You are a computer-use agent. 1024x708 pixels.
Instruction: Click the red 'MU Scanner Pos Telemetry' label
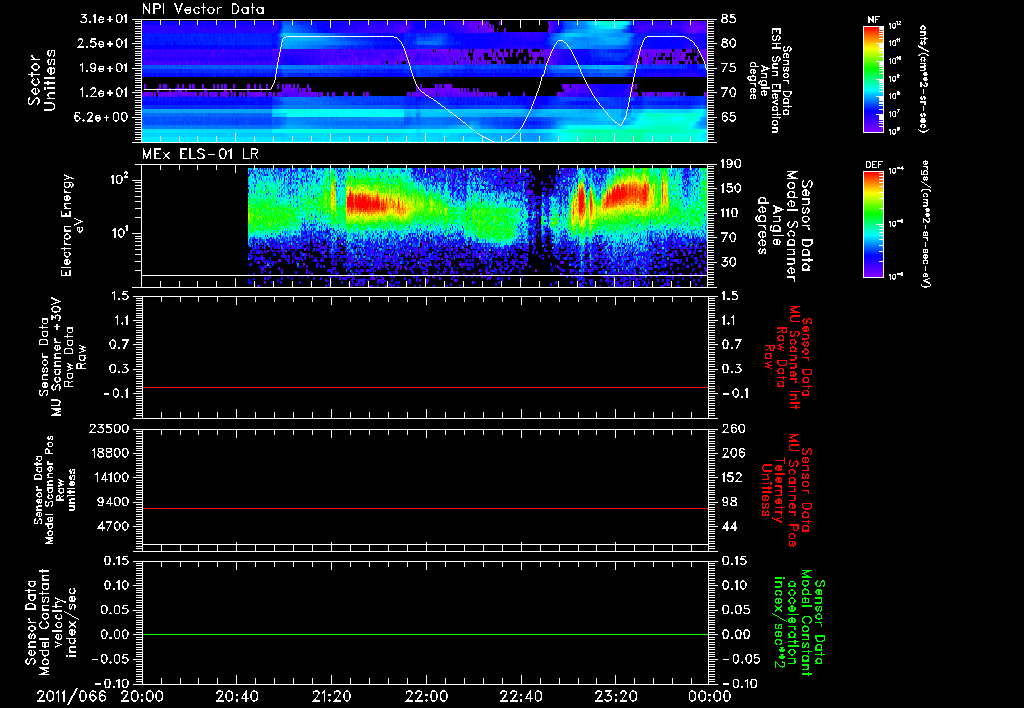click(788, 490)
